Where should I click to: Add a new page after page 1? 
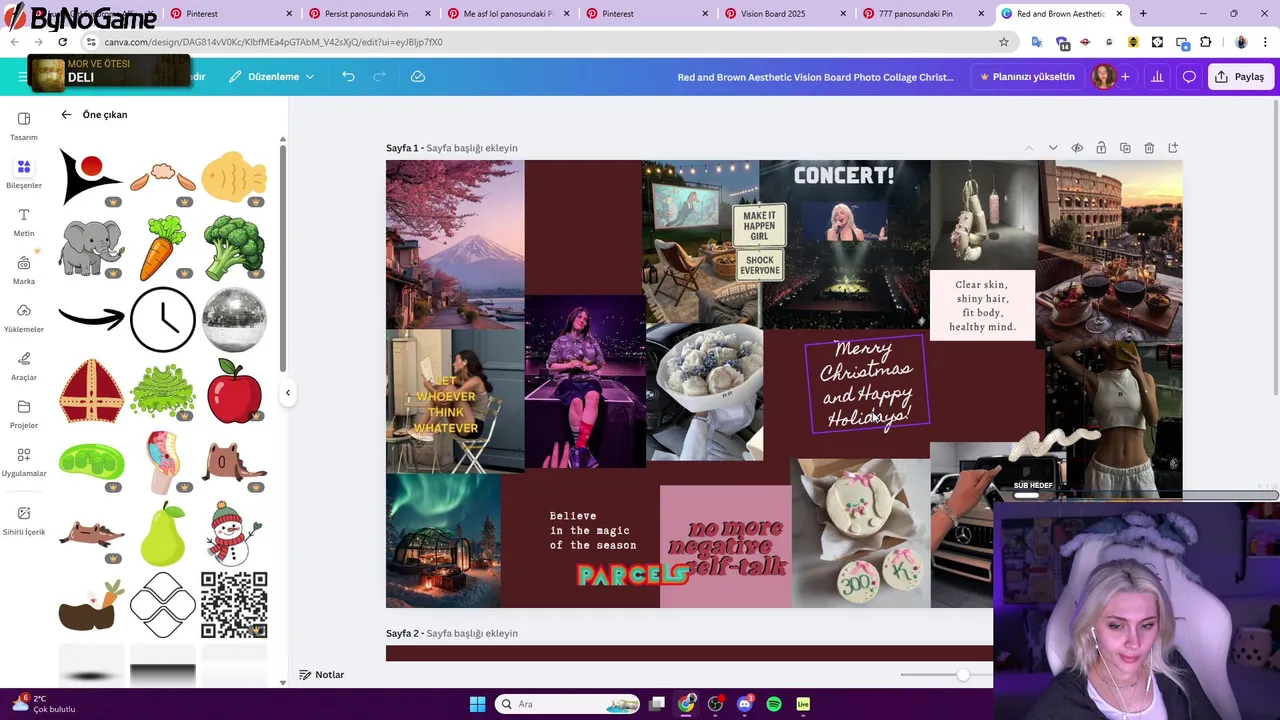click(1173, 148)
